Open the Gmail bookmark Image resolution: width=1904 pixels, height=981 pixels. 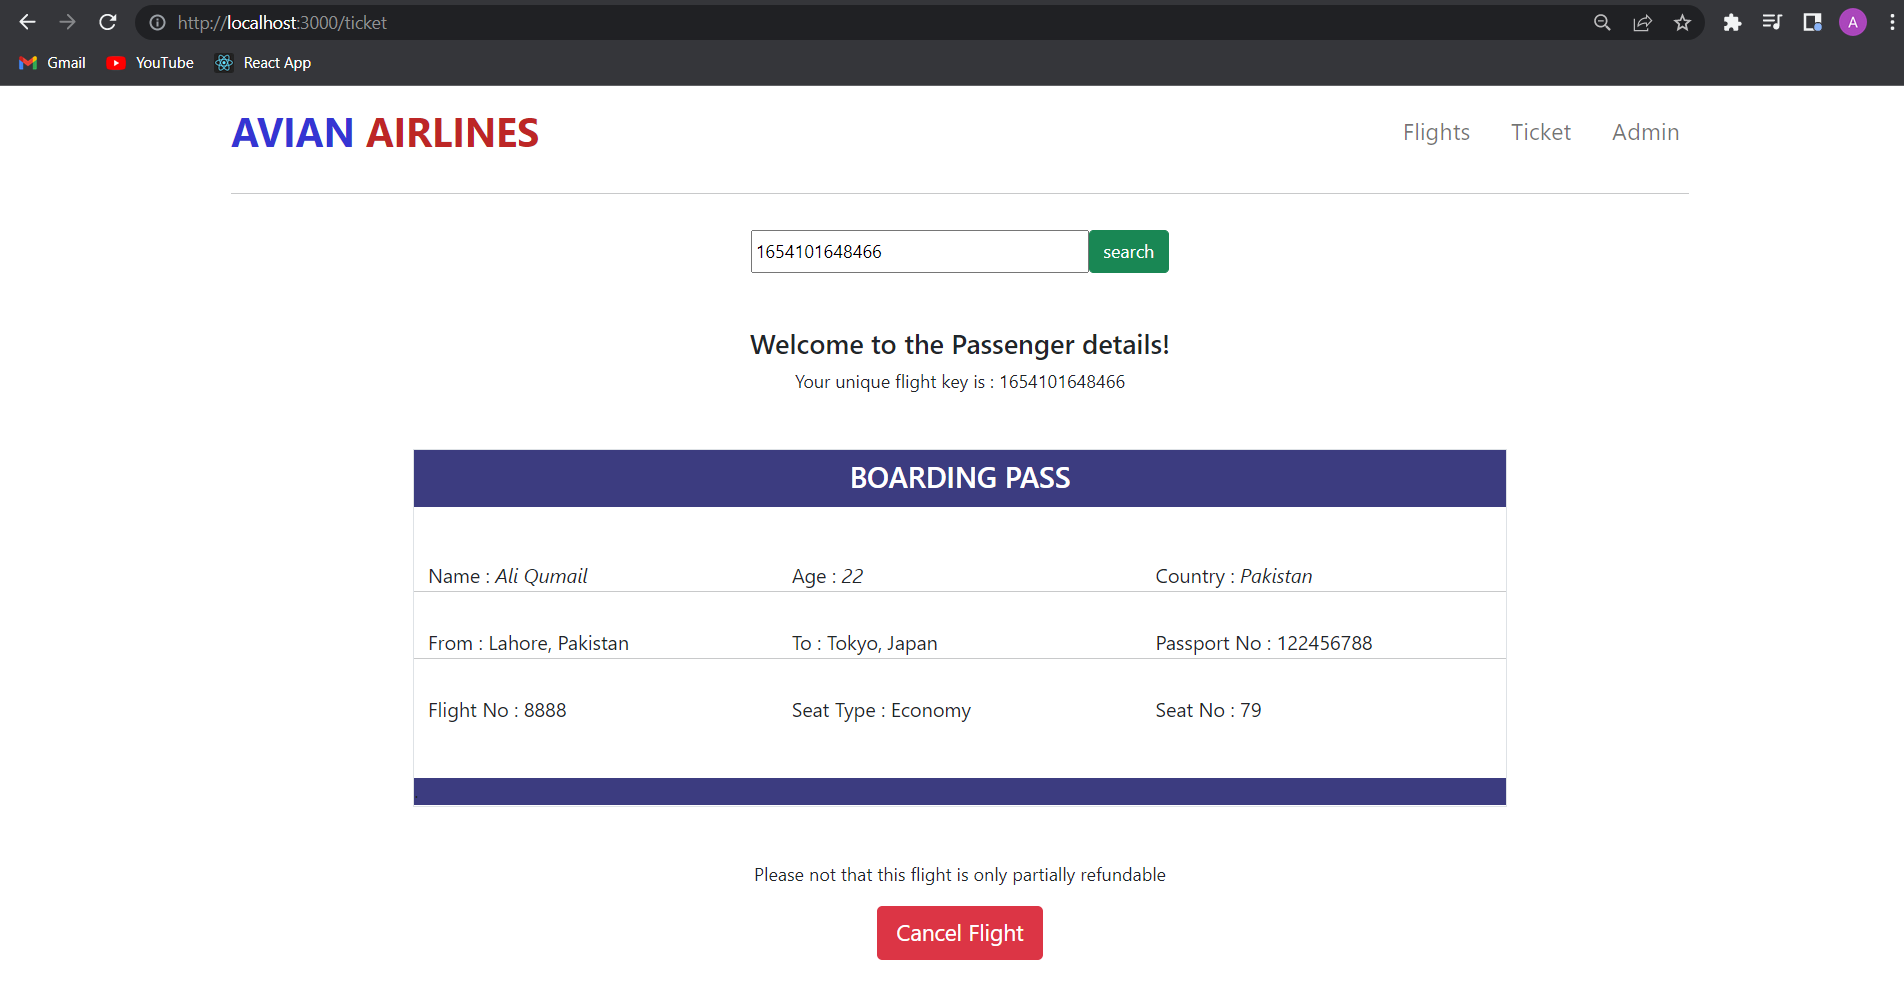(x=51, y=62)
